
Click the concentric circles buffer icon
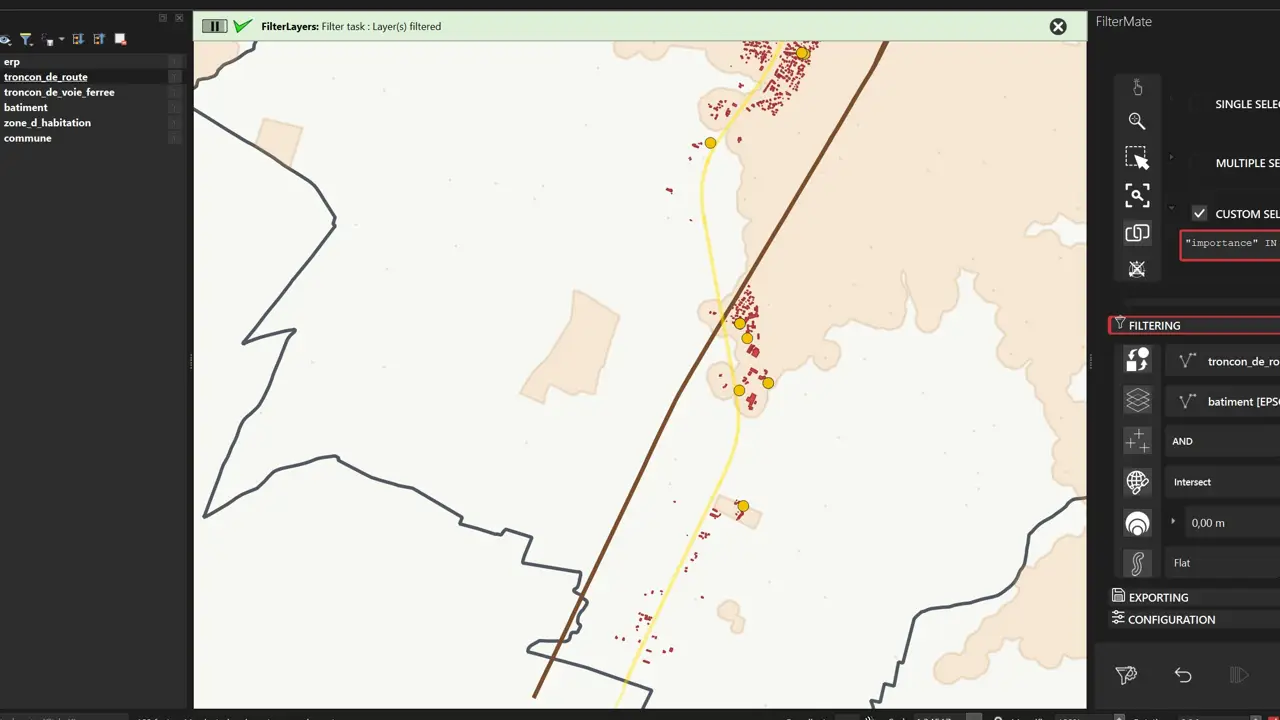[x=1137, y=523]
